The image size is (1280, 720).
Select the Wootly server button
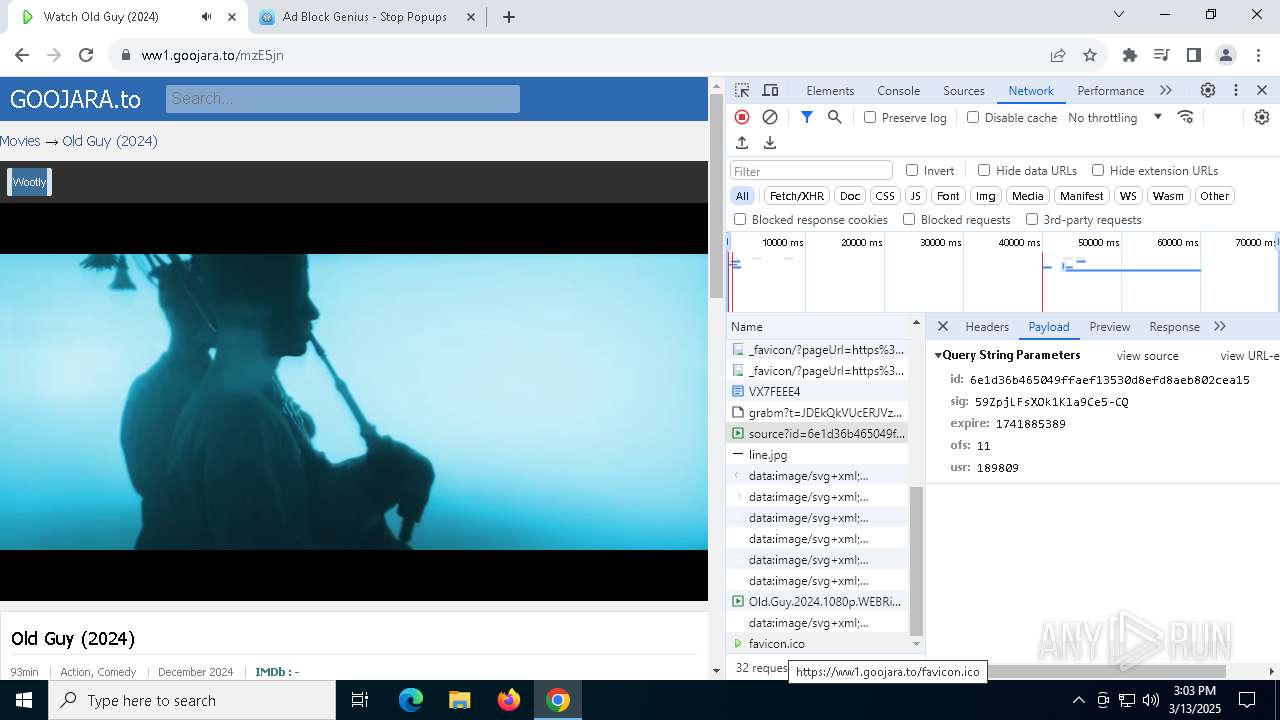point(30,182)
